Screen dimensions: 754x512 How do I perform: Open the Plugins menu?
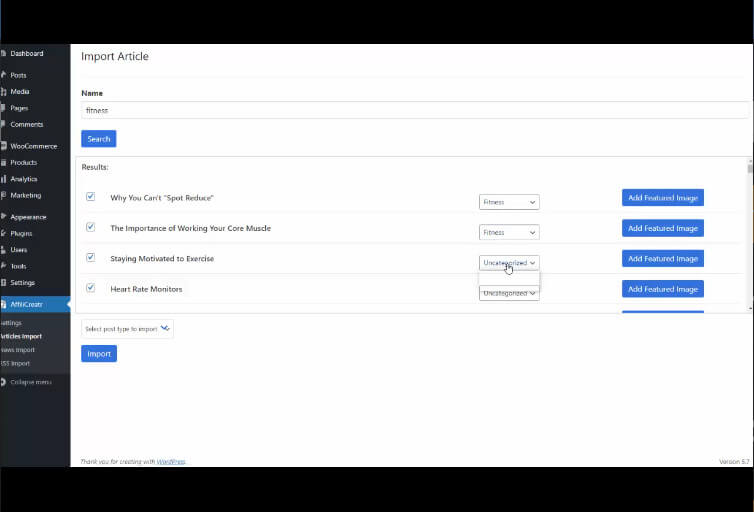[21, 233]
